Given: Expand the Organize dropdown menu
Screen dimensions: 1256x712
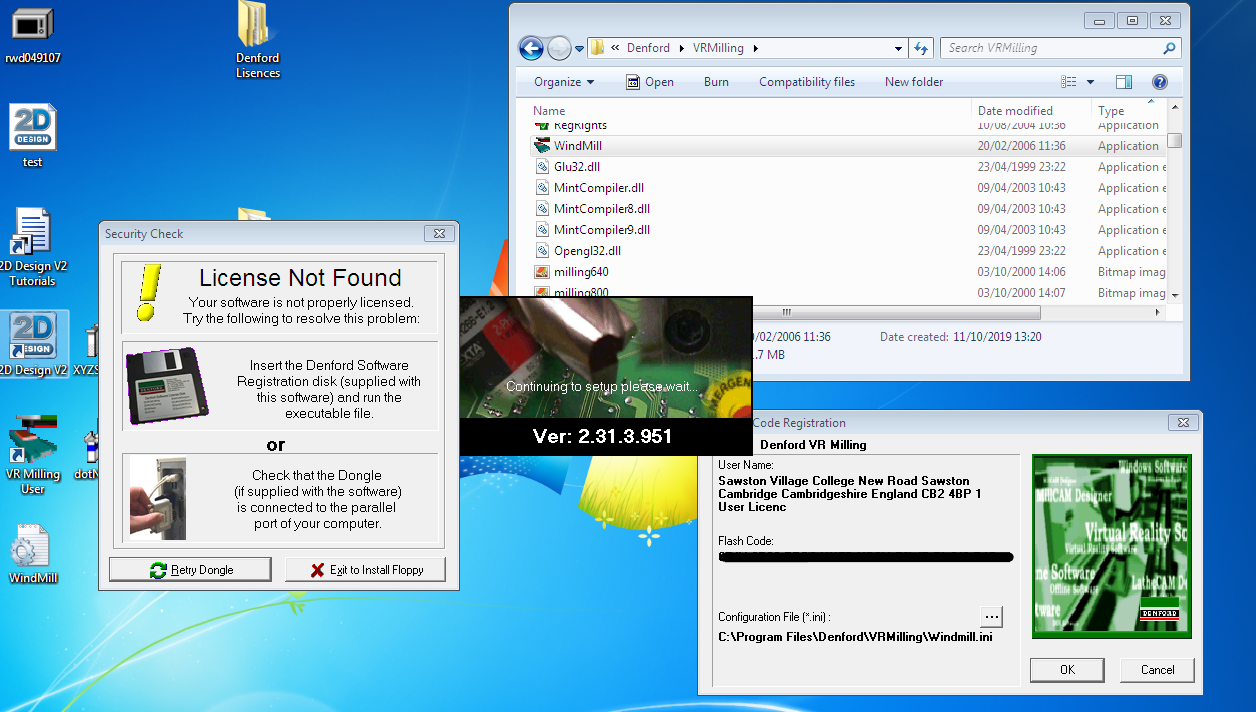Looking at the screenshot, I should (x=564, y=82).
